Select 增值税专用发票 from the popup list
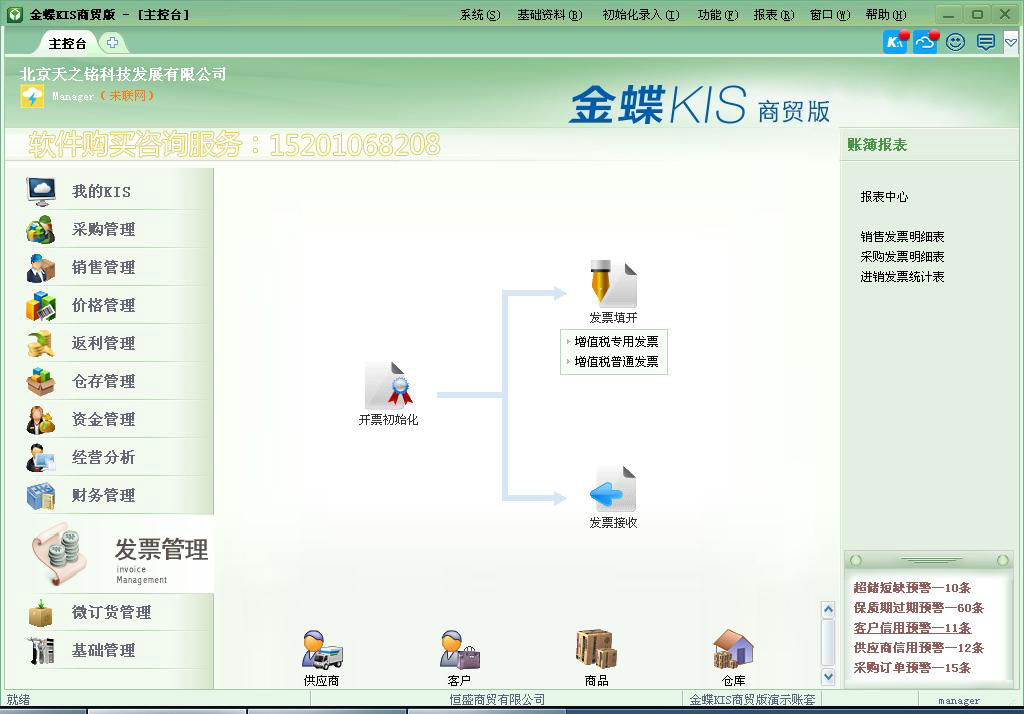Image resolution: width=1024 pixels, height=714 pixels. tap(616, 343)
